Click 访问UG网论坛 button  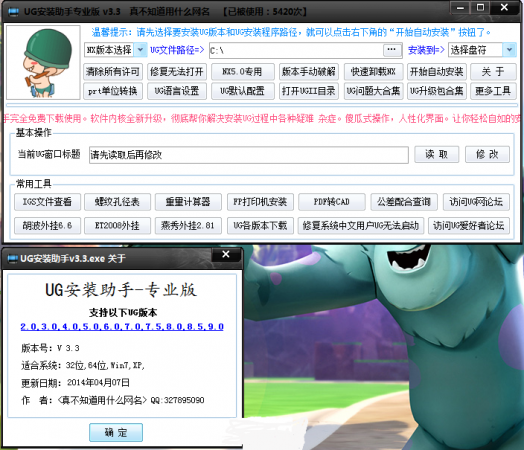[x=476, y=202]
